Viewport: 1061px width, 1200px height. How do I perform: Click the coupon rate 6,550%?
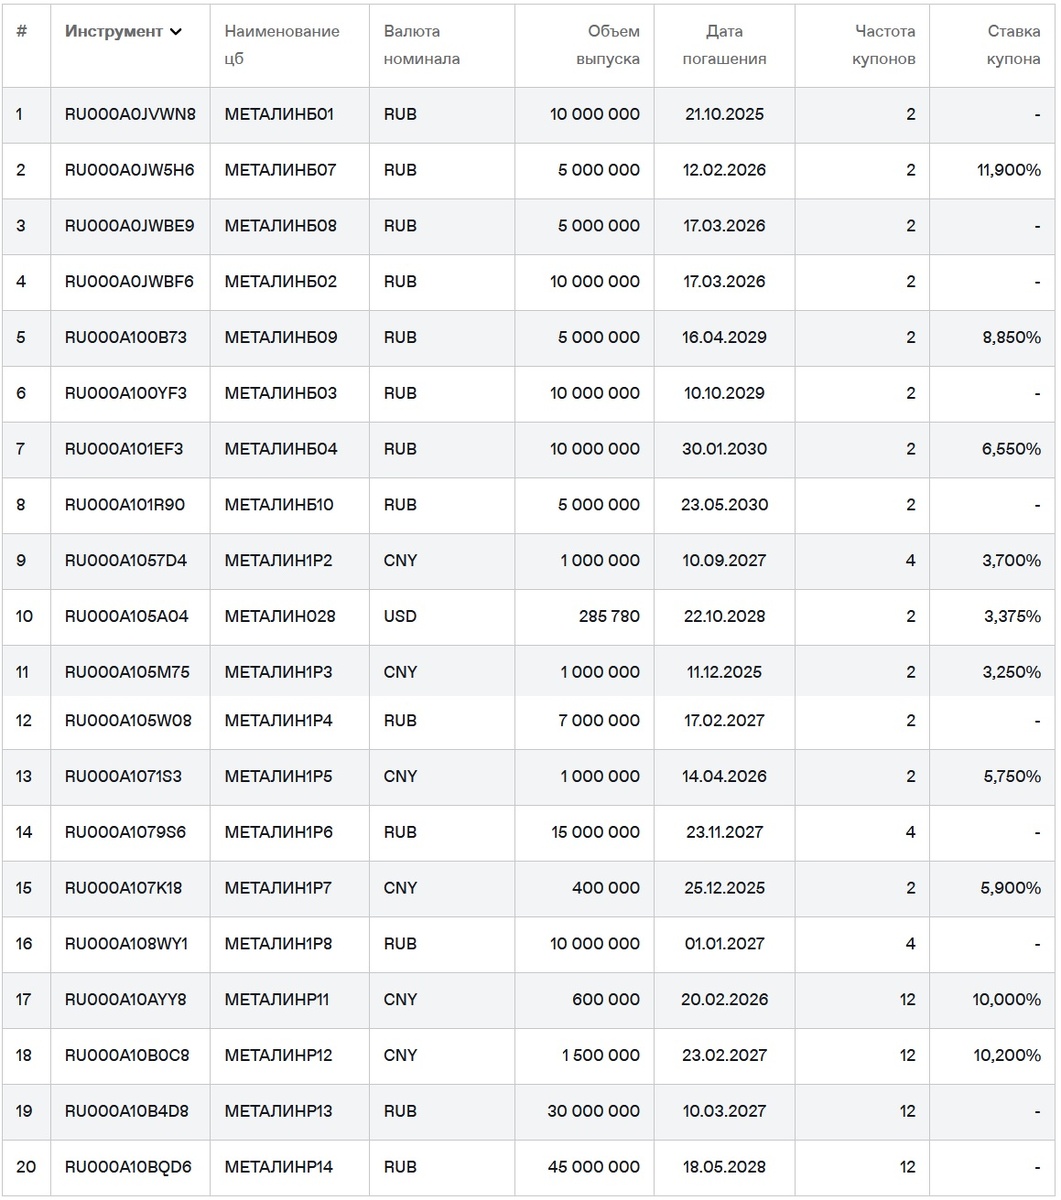tap(1012, 451)
